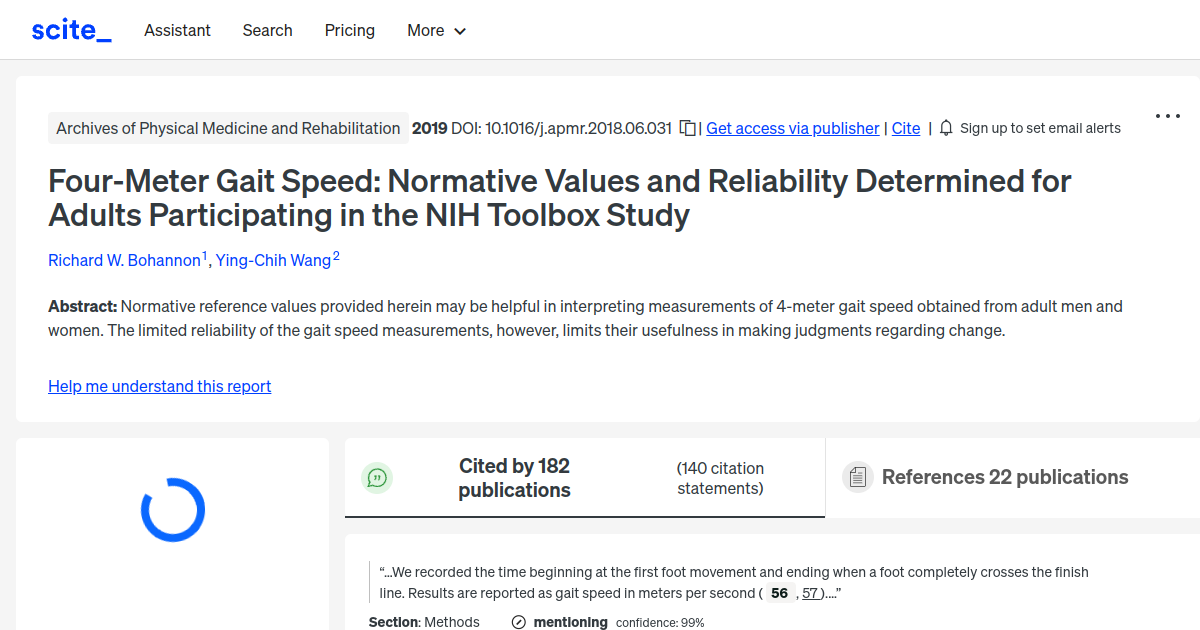Copy the DOI using the copy icon

click(x=686, y=128)
